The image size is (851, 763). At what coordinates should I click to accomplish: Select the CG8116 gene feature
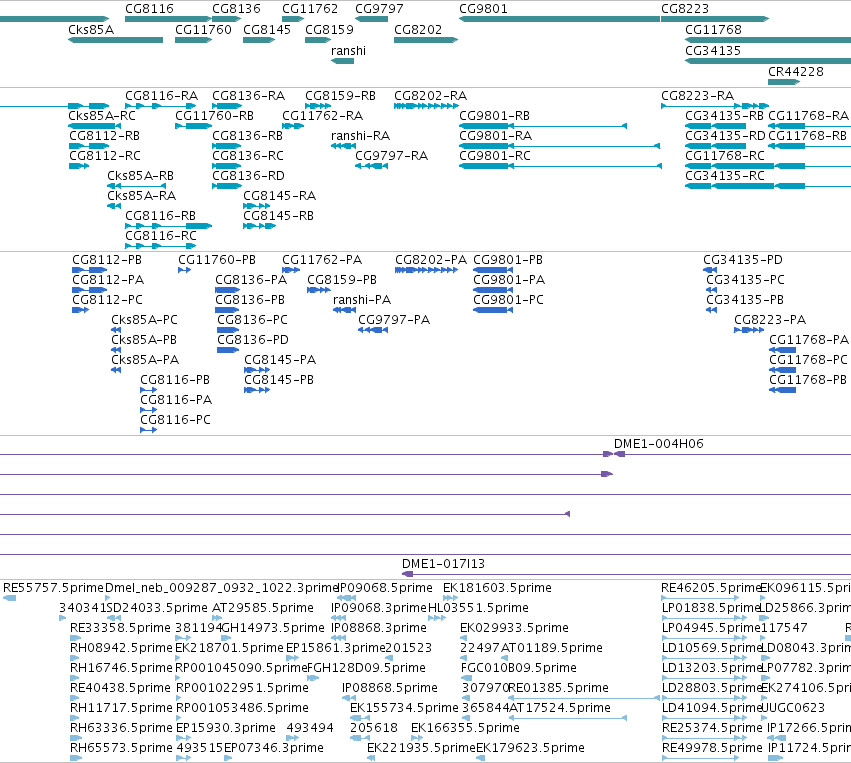tap(168, 19)
